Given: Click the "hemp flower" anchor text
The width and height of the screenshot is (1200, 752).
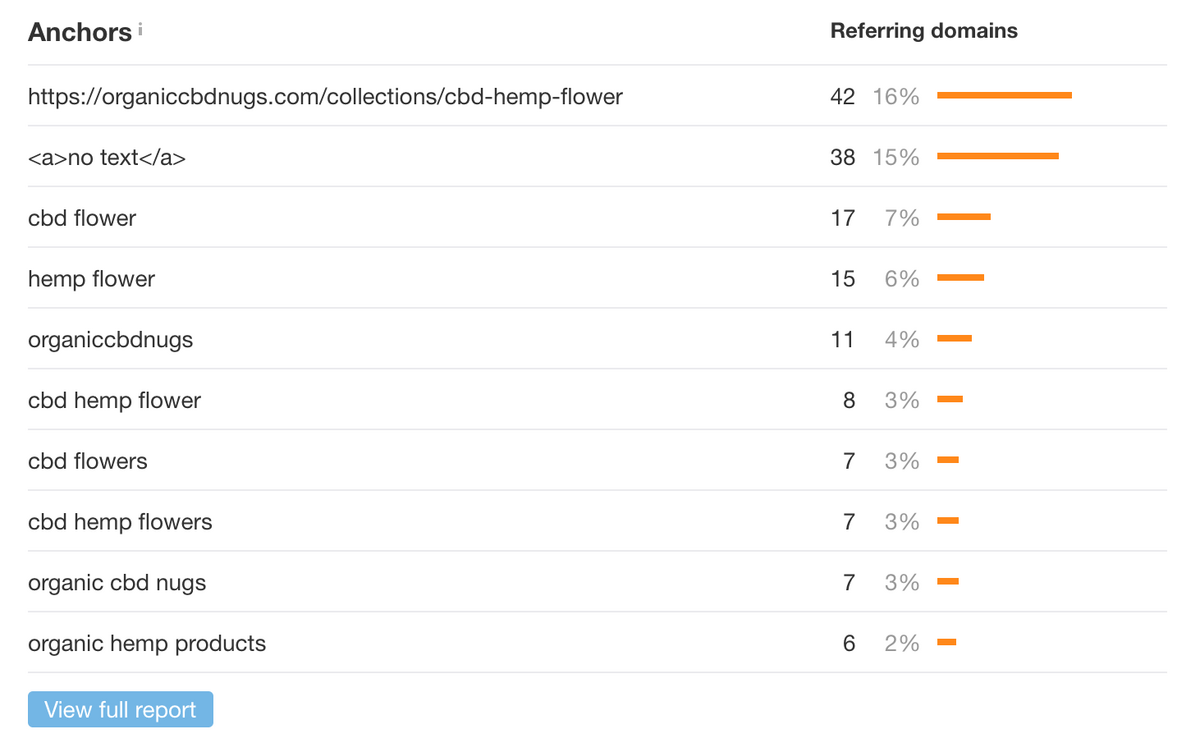Looking at the screenshot, I should (x=91, y=279).
